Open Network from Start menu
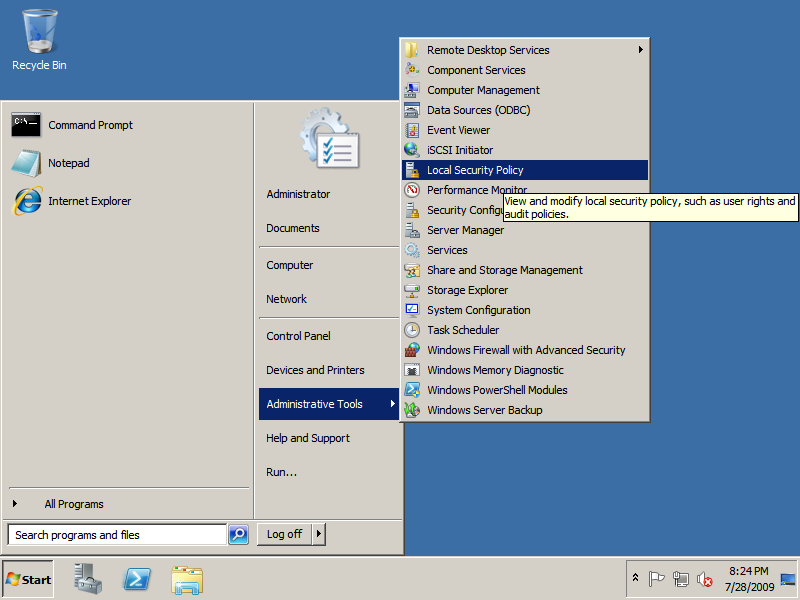Screen dimensions: 800x600 click(x=329, y=299)
